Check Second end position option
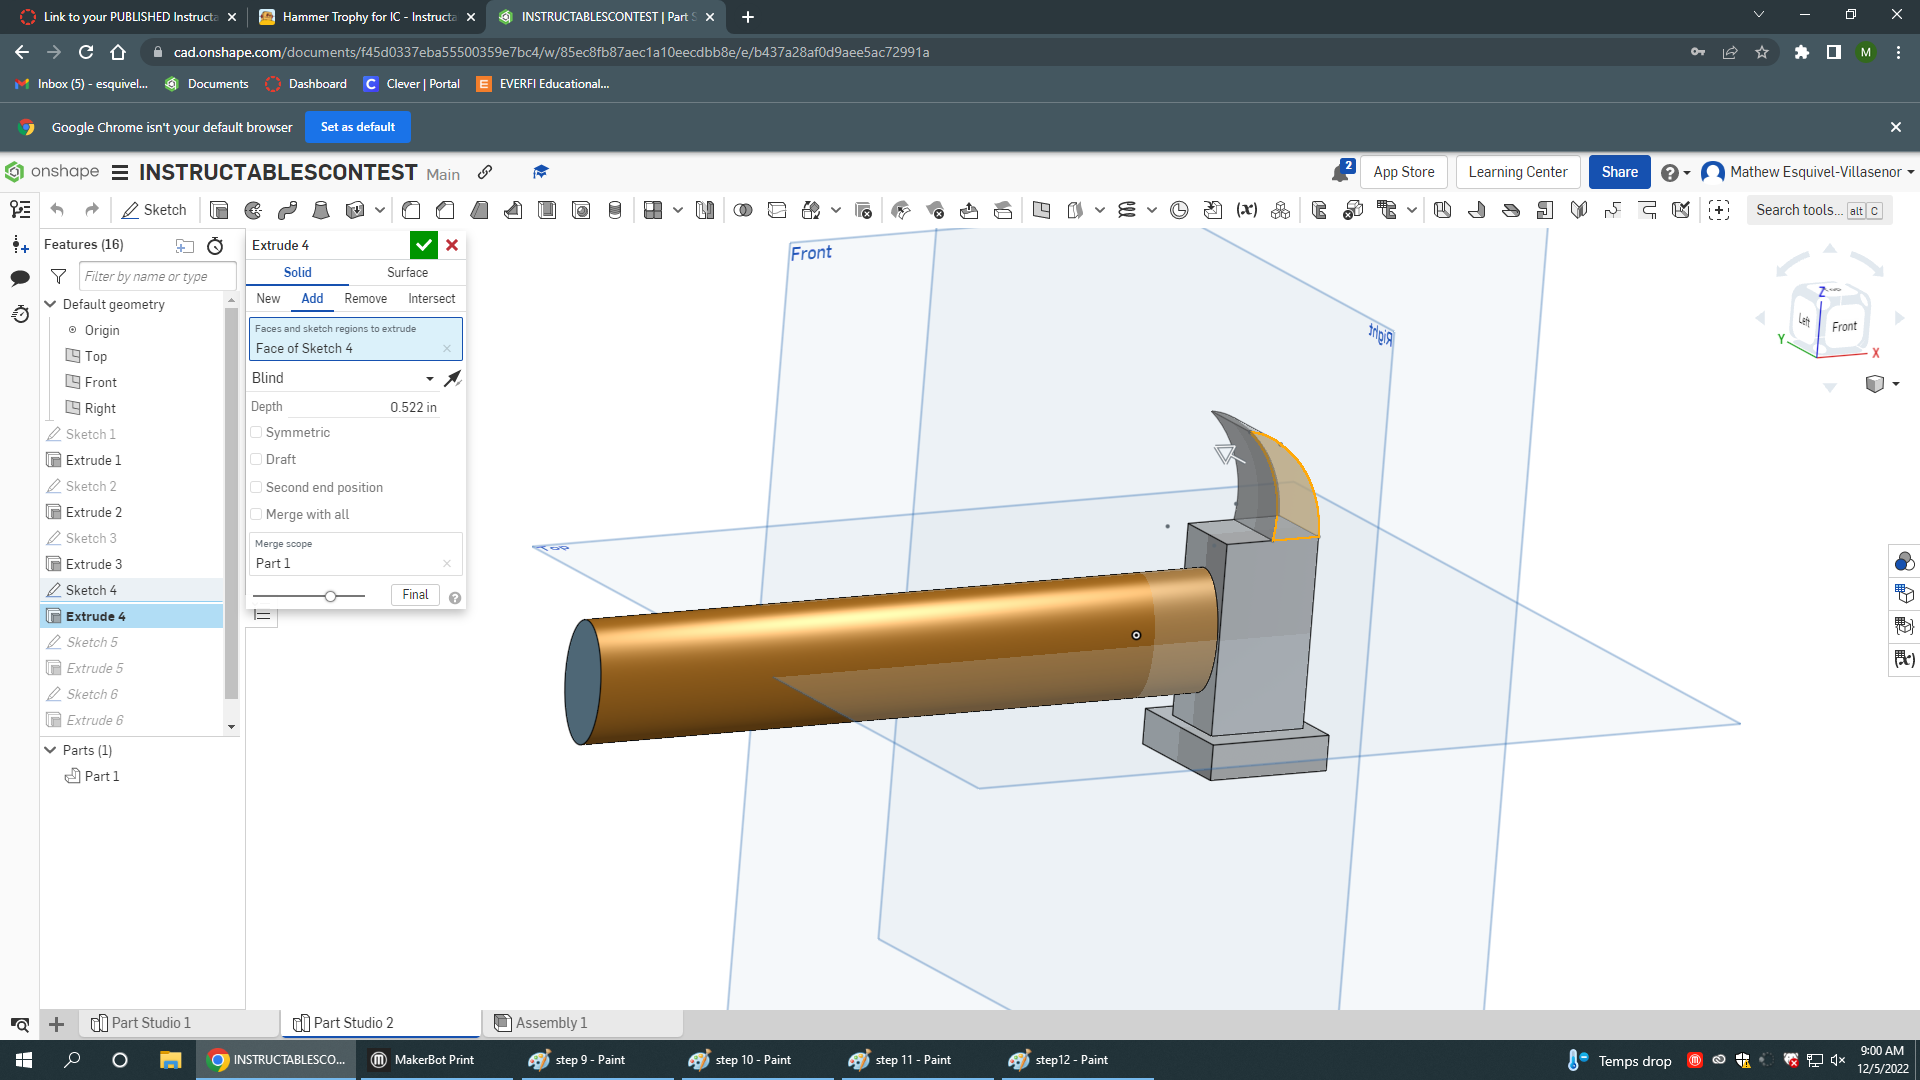The height and width of the screenshot is (1080, 1920). coord(257,488)
